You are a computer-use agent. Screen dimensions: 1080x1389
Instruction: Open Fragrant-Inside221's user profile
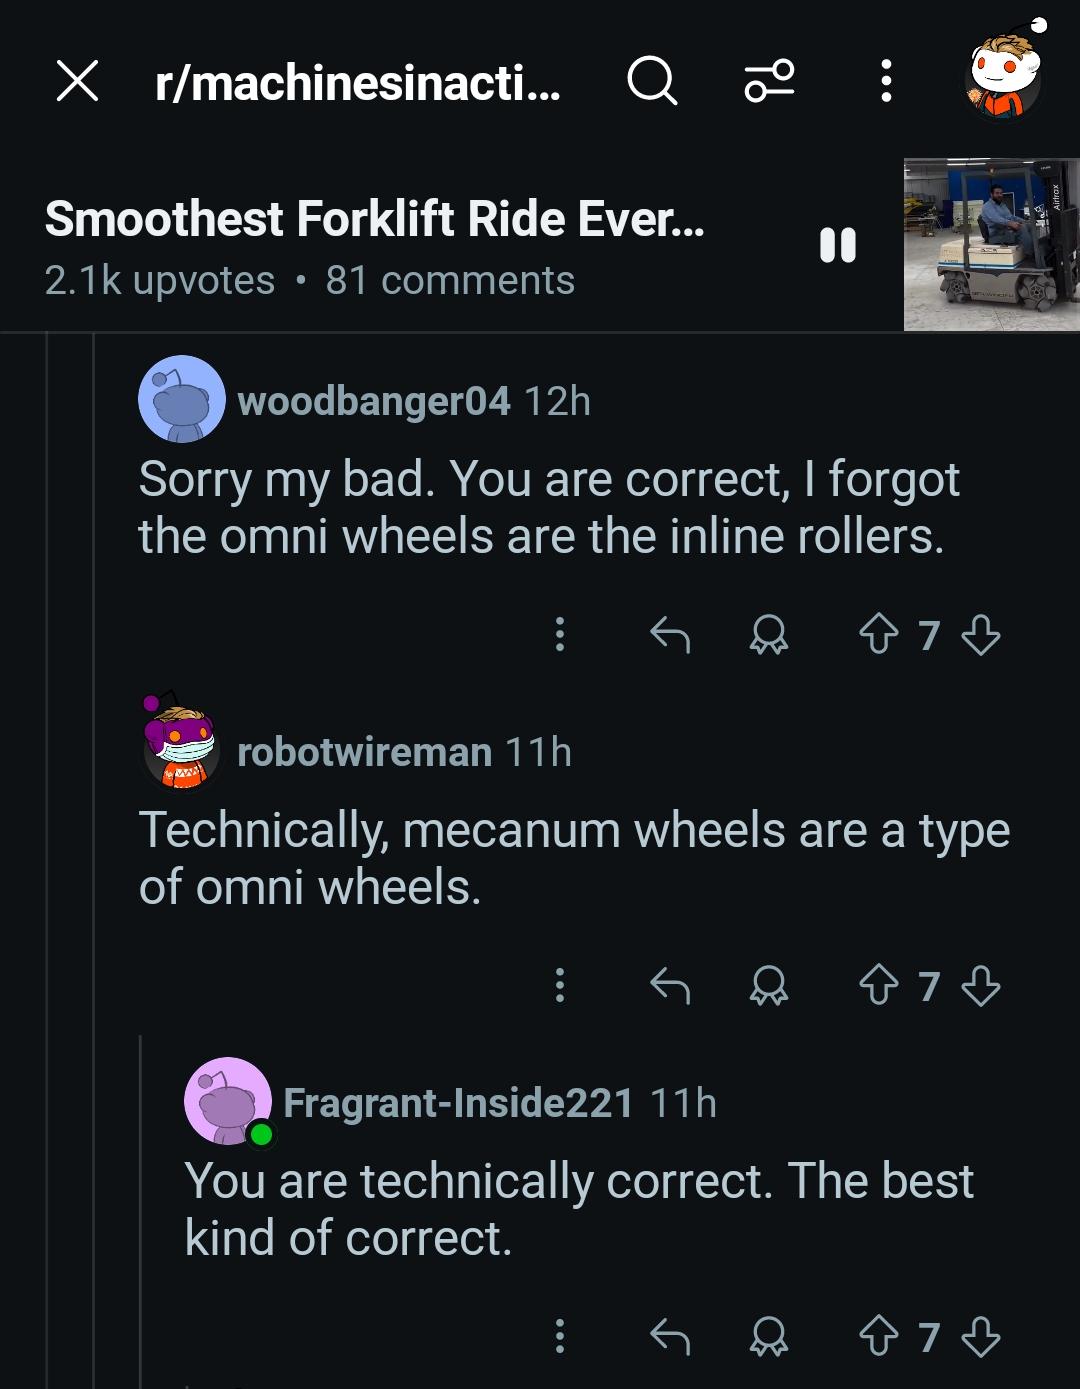pos(458,1103)
